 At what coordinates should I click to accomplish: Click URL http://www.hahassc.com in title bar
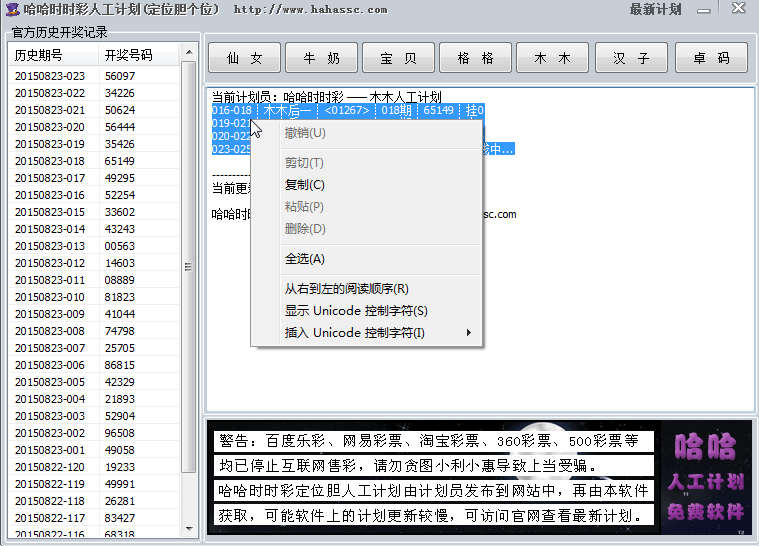click(x=310, y=10)
